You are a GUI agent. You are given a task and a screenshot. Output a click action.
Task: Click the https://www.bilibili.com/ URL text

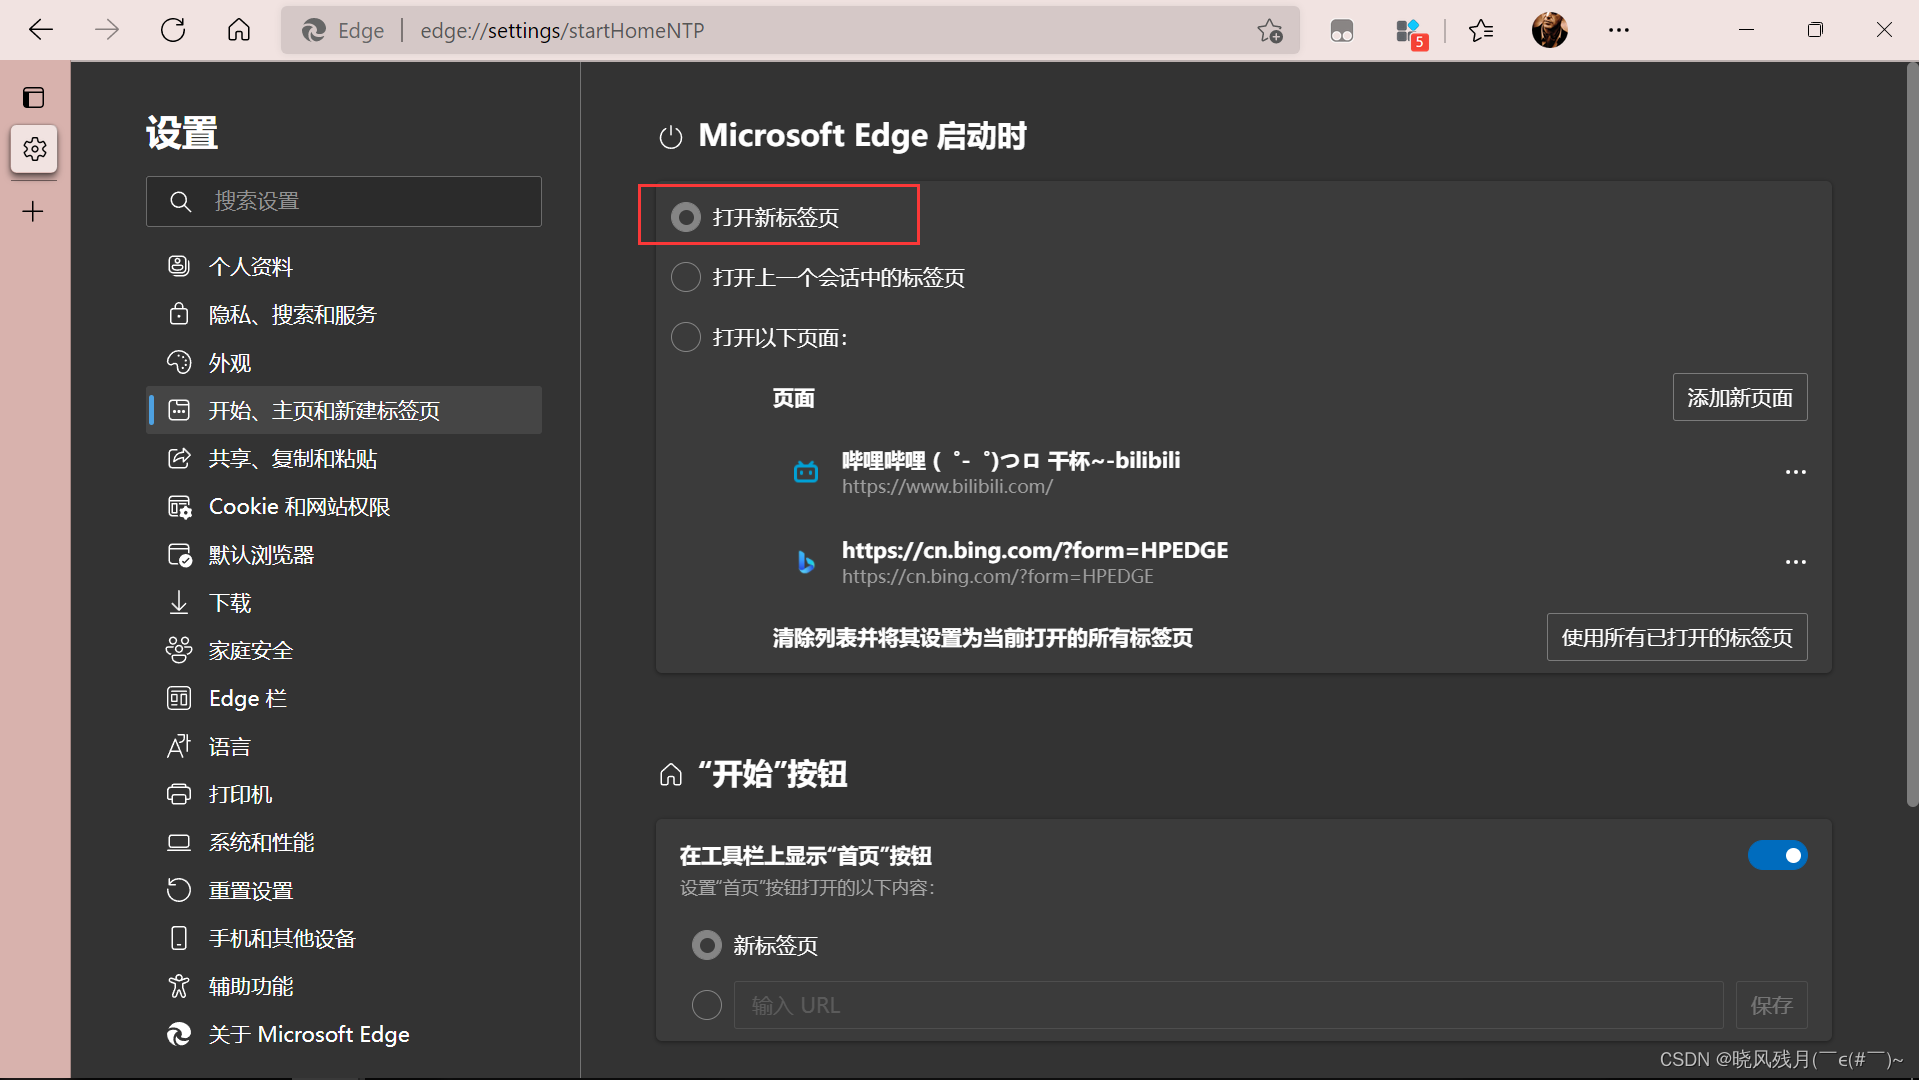[947, 487]
